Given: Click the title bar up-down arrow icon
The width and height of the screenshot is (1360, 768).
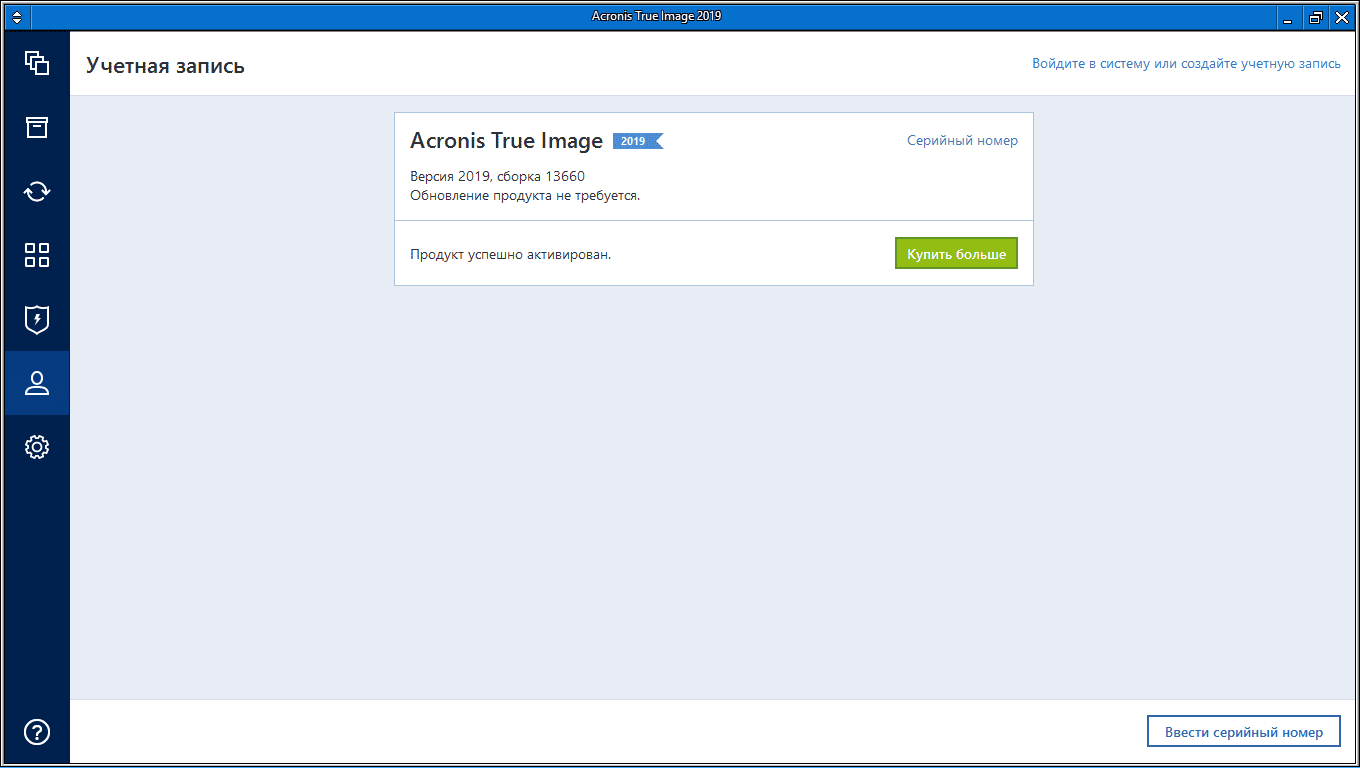Looking at the screenshot, I should 17,17.
